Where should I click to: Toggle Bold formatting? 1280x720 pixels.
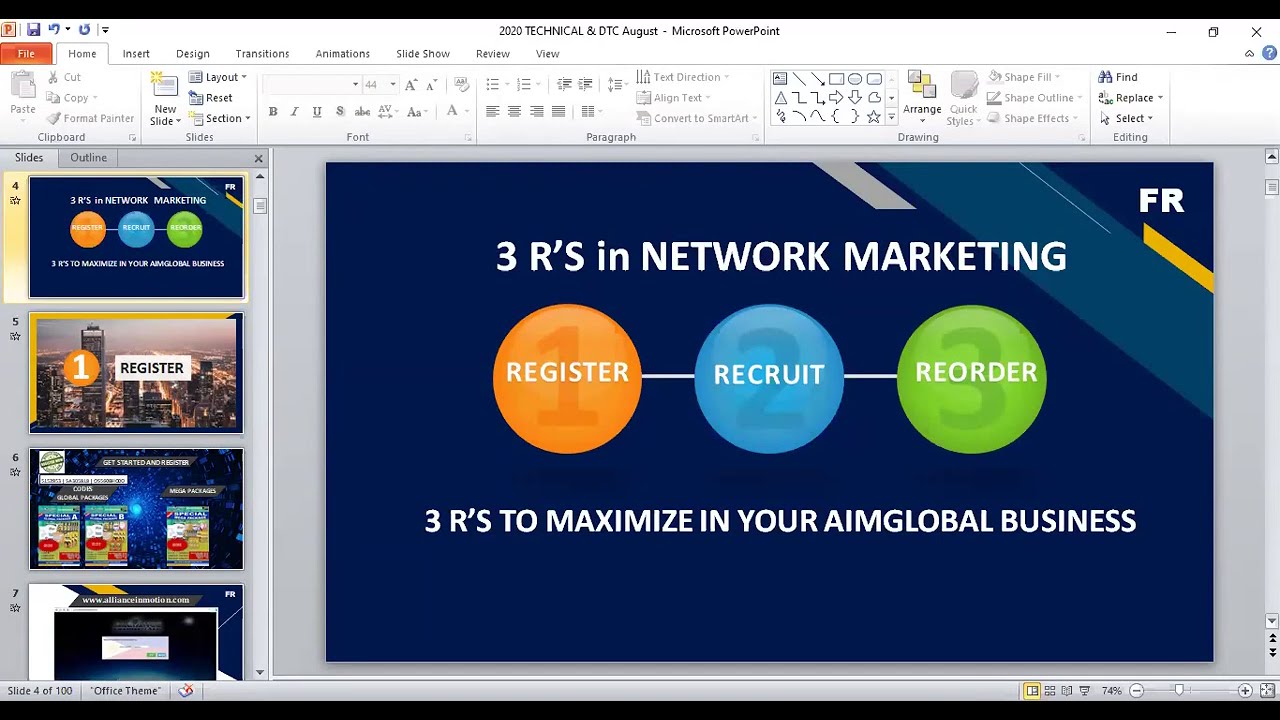(273, 112)
